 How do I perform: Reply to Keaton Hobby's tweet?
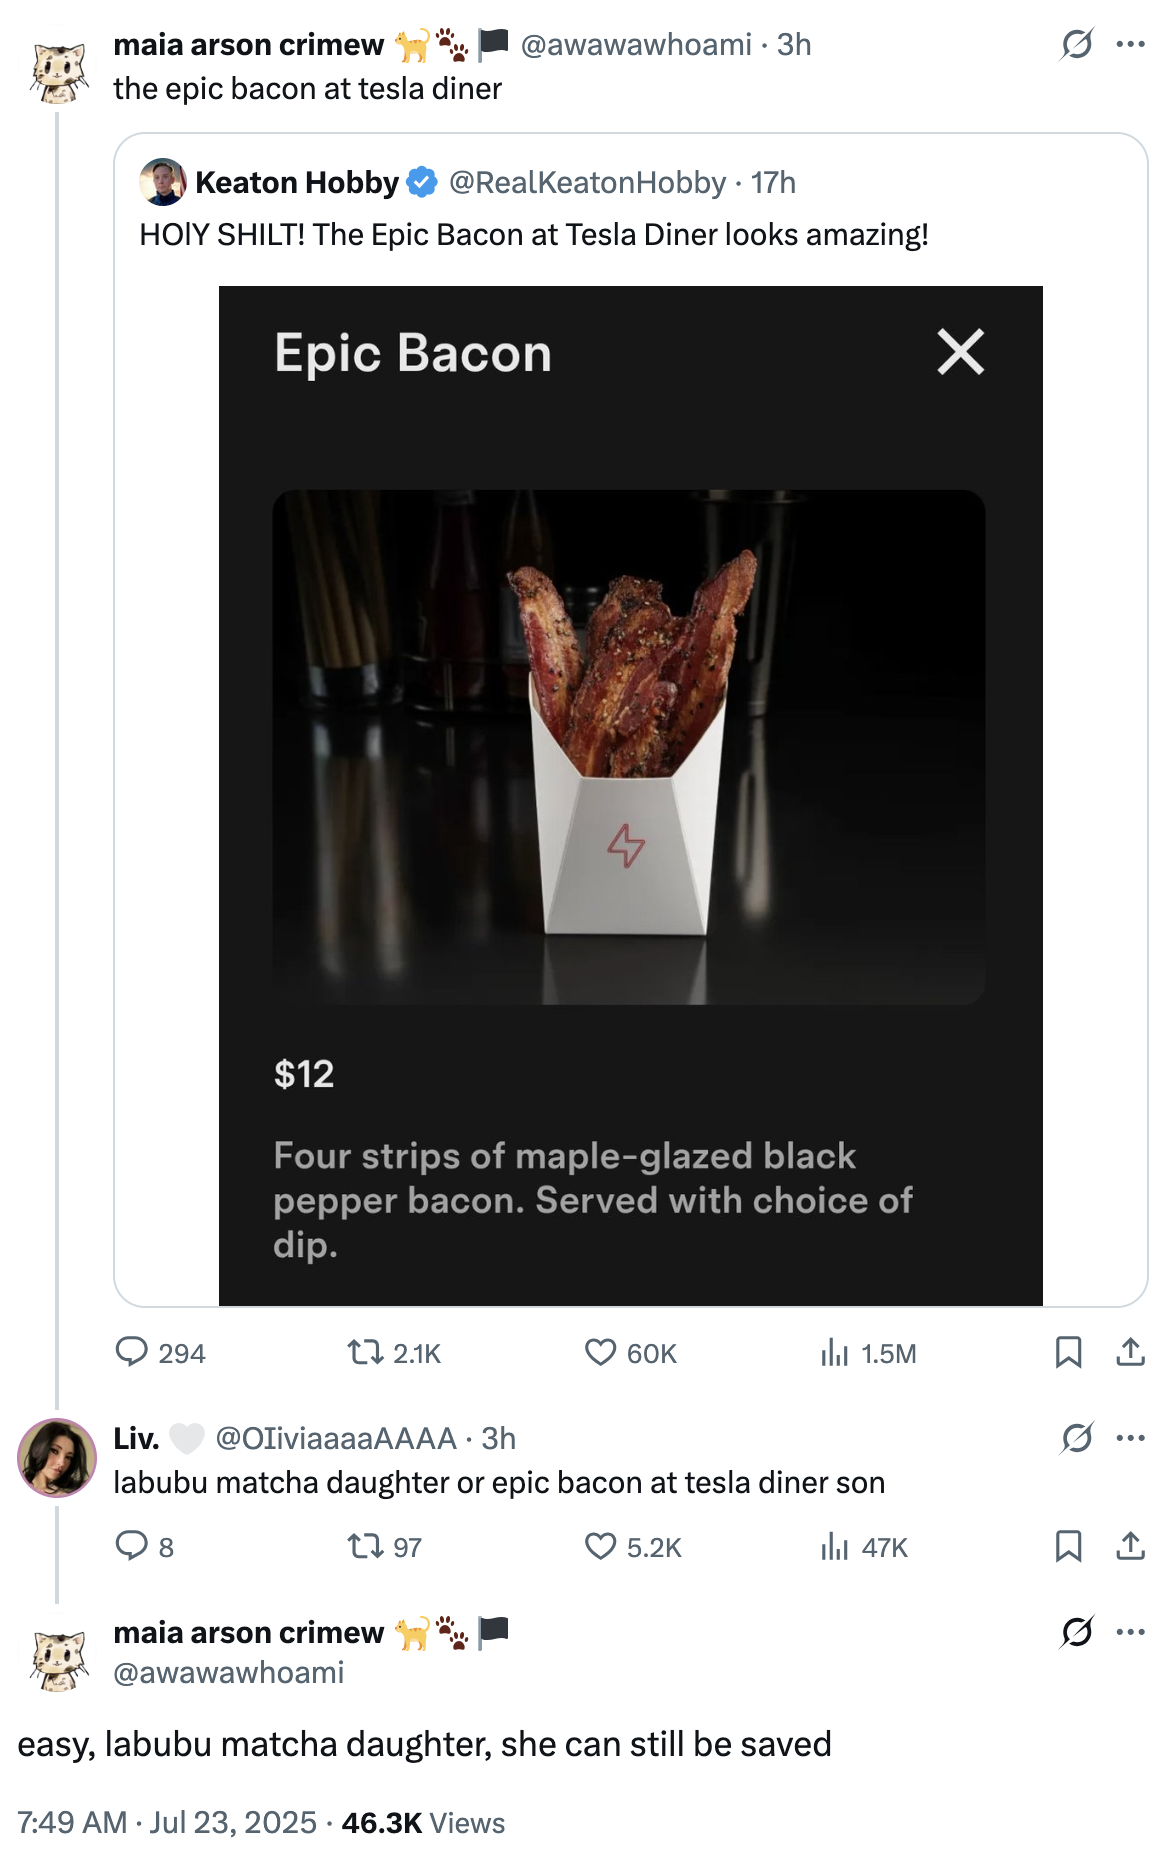[137, 1354]
